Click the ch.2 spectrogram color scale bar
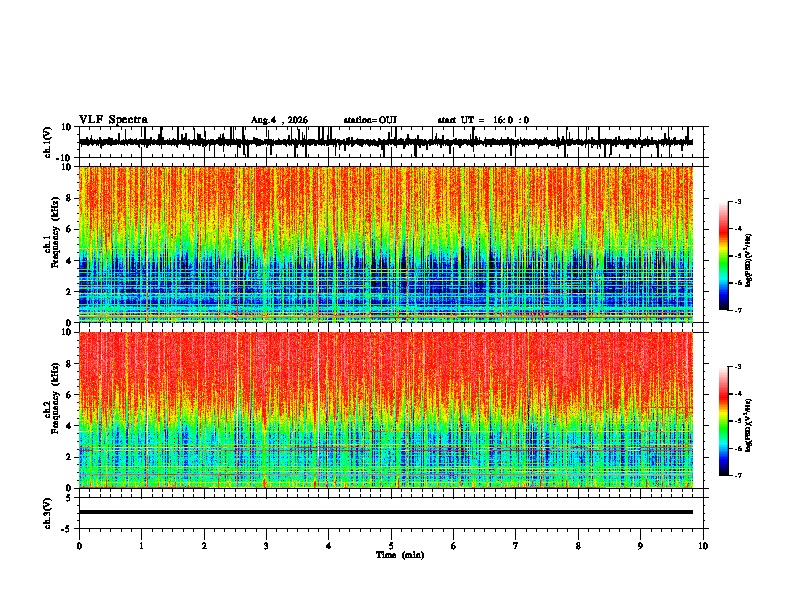The width and height of the screenshot is (792, 612). [x=724, y=421]
